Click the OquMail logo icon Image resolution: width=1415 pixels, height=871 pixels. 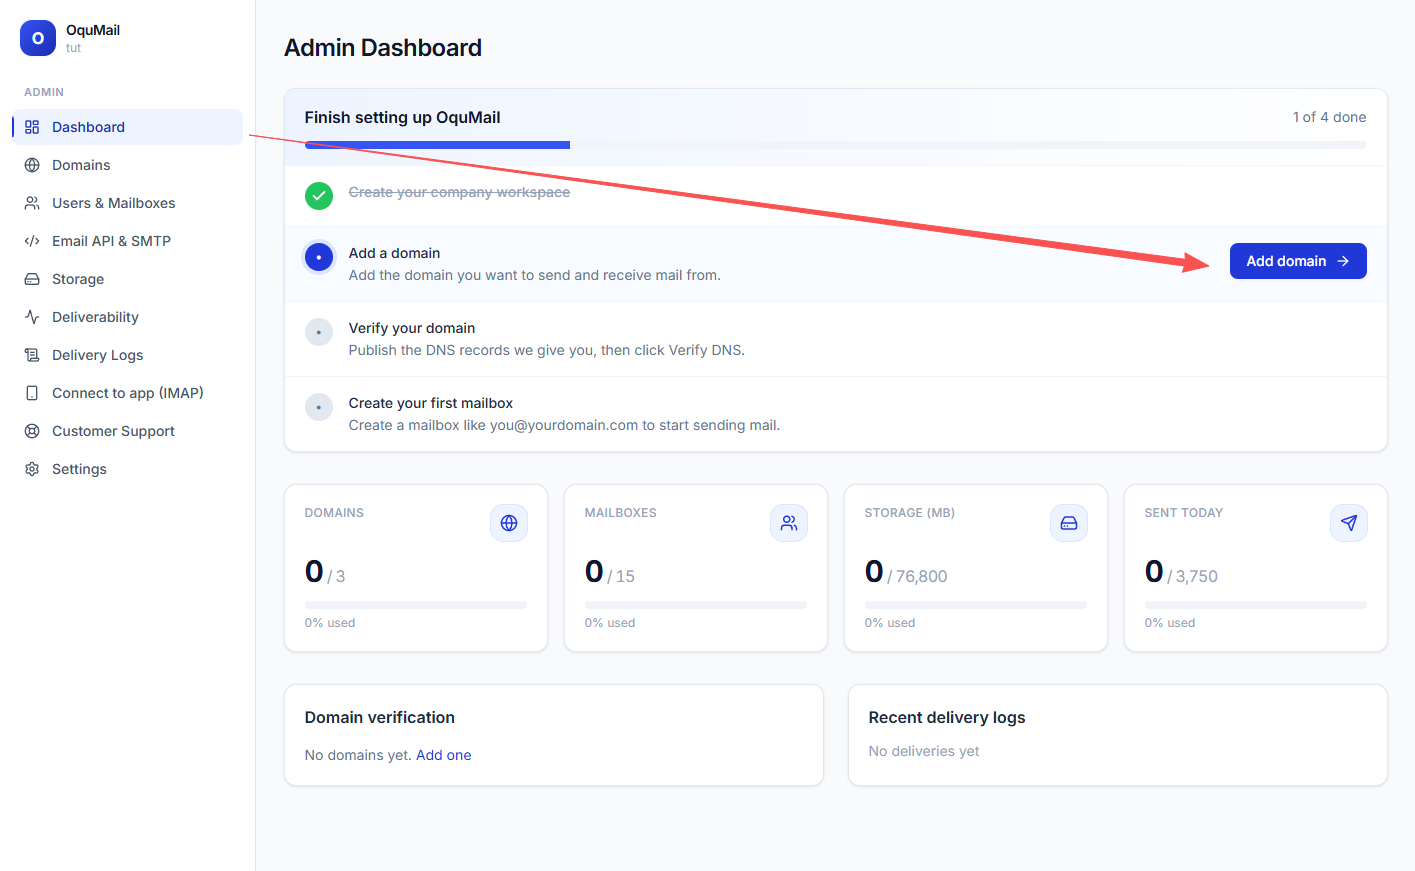(38, 38)
